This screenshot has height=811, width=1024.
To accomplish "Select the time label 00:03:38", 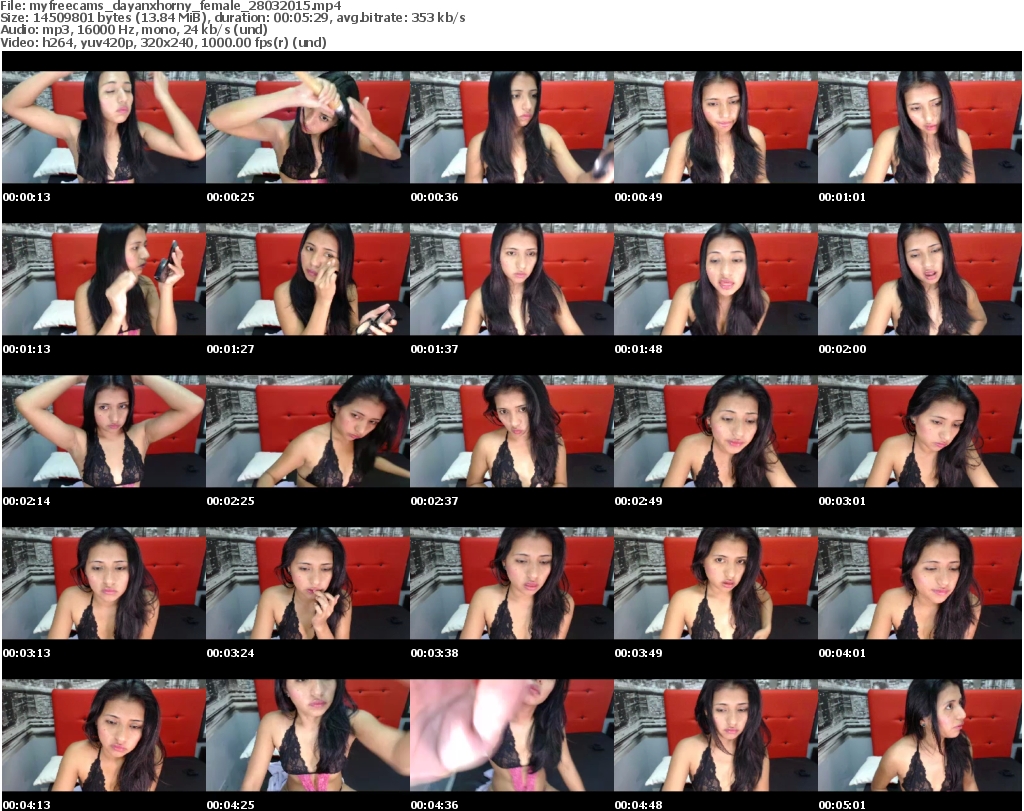I will pos(434,653).
